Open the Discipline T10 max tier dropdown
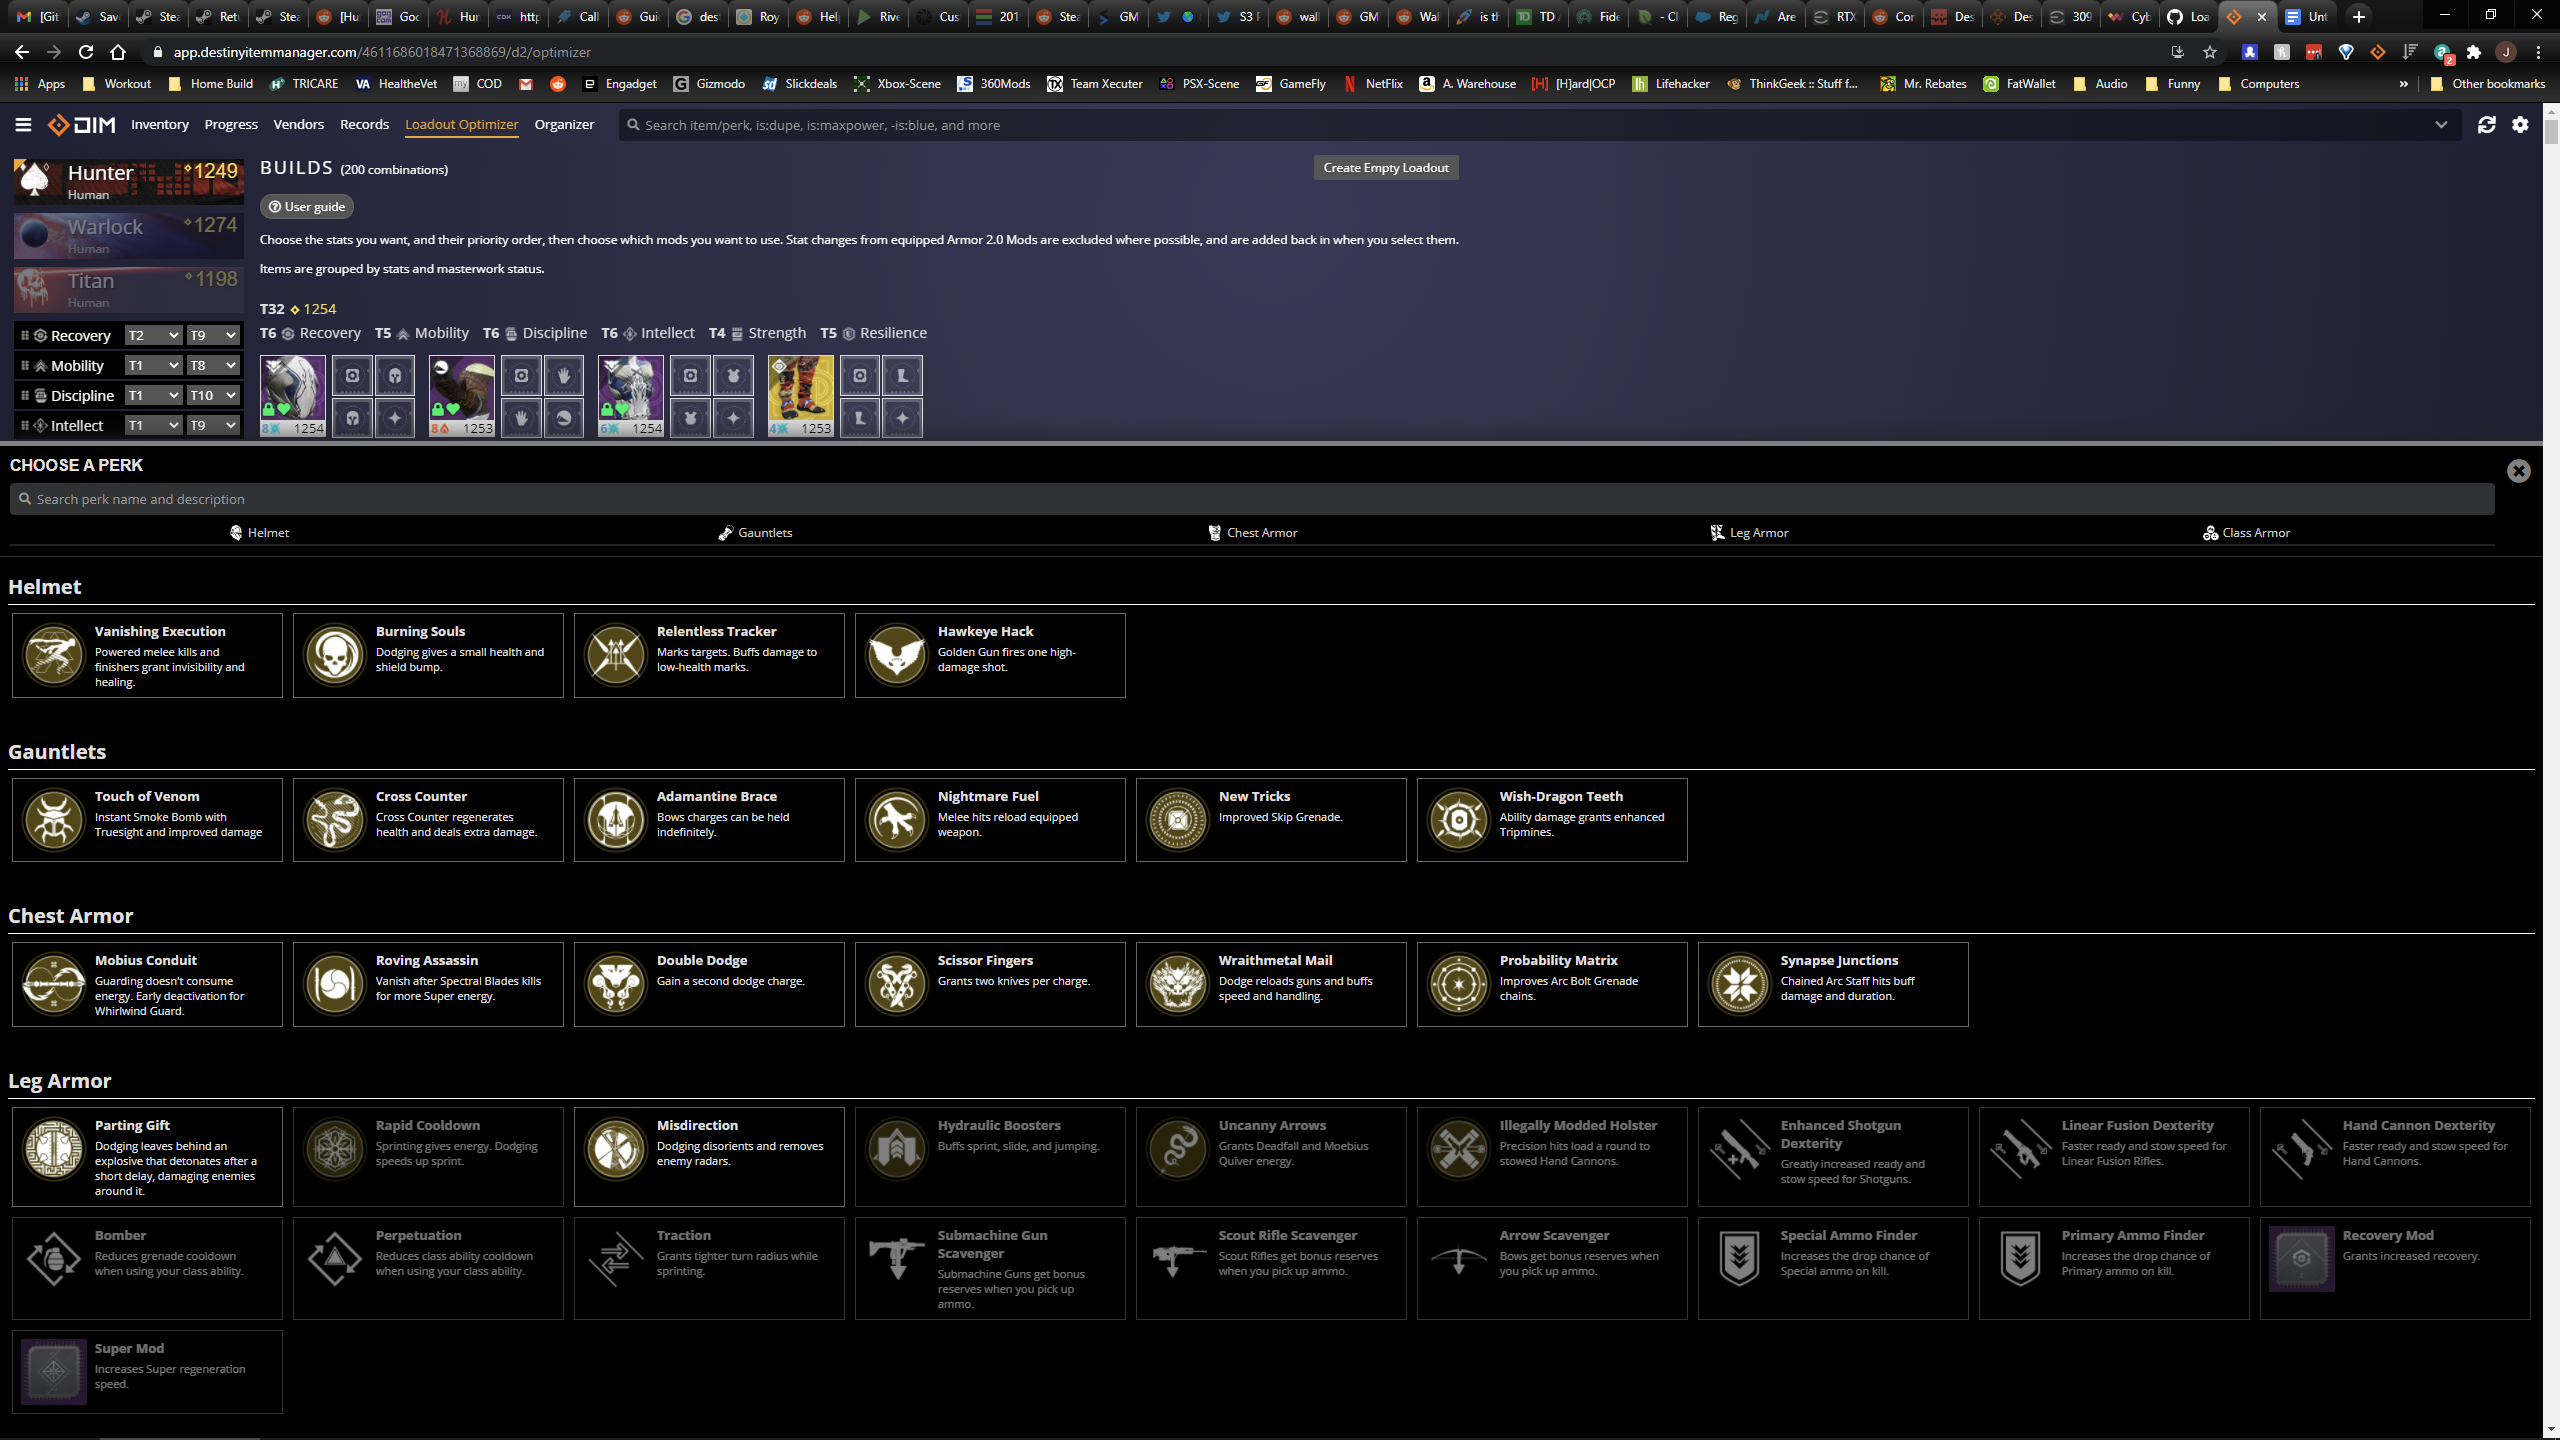2560x1440 pixels. coord(213,395)
